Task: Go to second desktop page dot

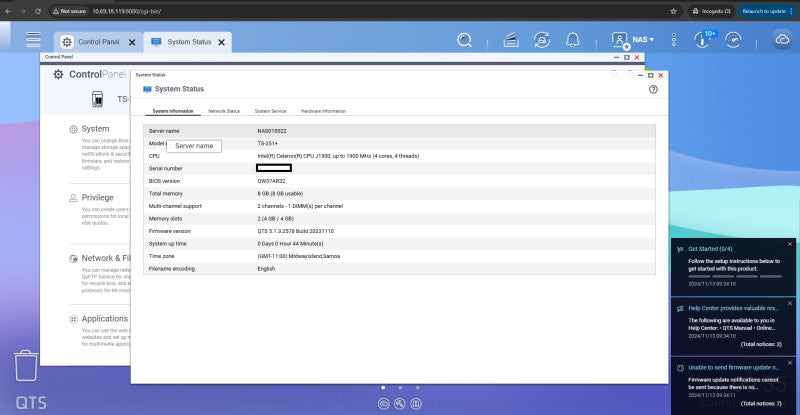Action: click(x=401, y=387)
